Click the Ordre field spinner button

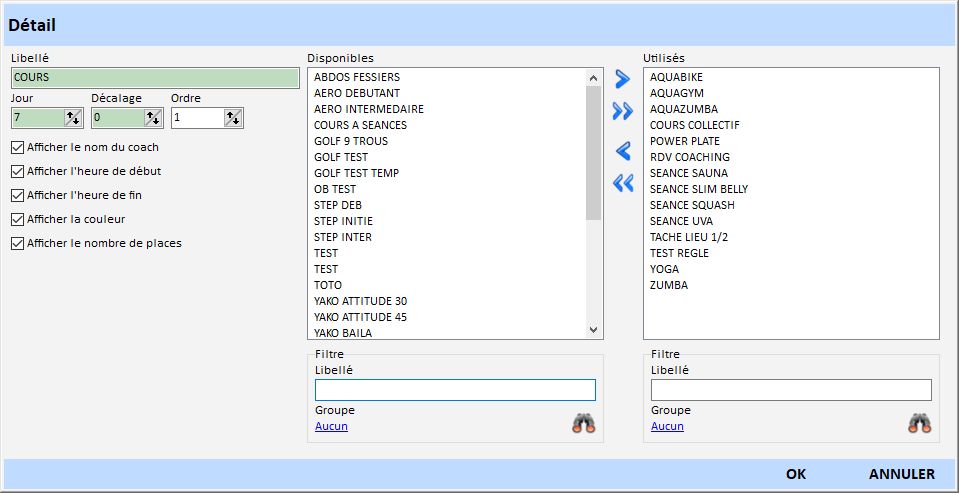coord(233,118)
